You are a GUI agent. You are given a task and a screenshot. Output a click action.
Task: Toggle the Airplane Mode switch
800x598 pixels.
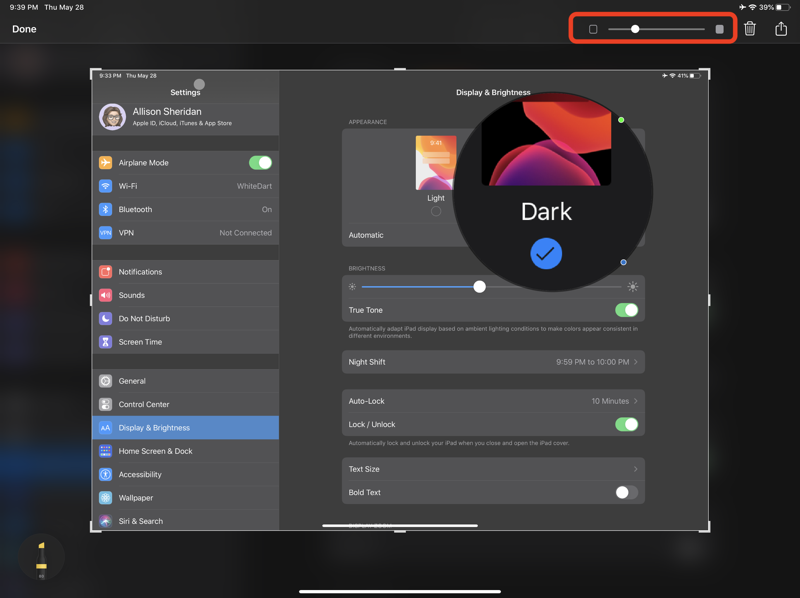tap(260, 163)
